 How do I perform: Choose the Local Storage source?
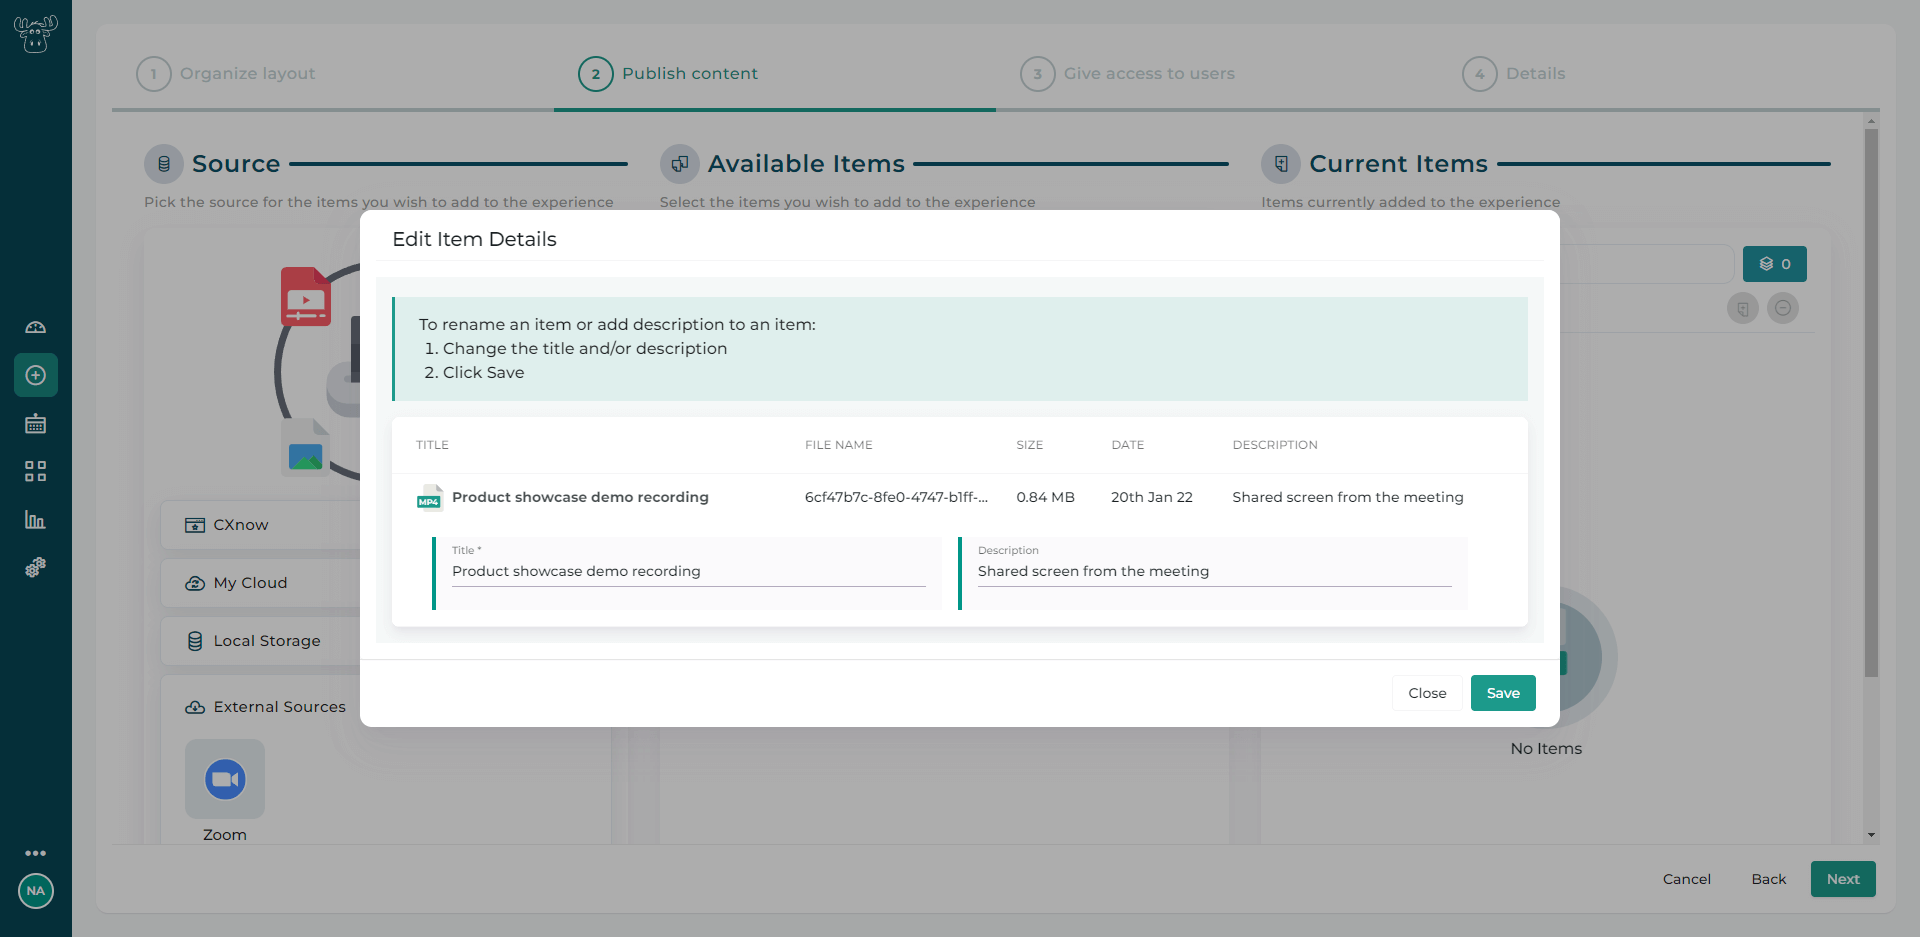tap(261, 641)
